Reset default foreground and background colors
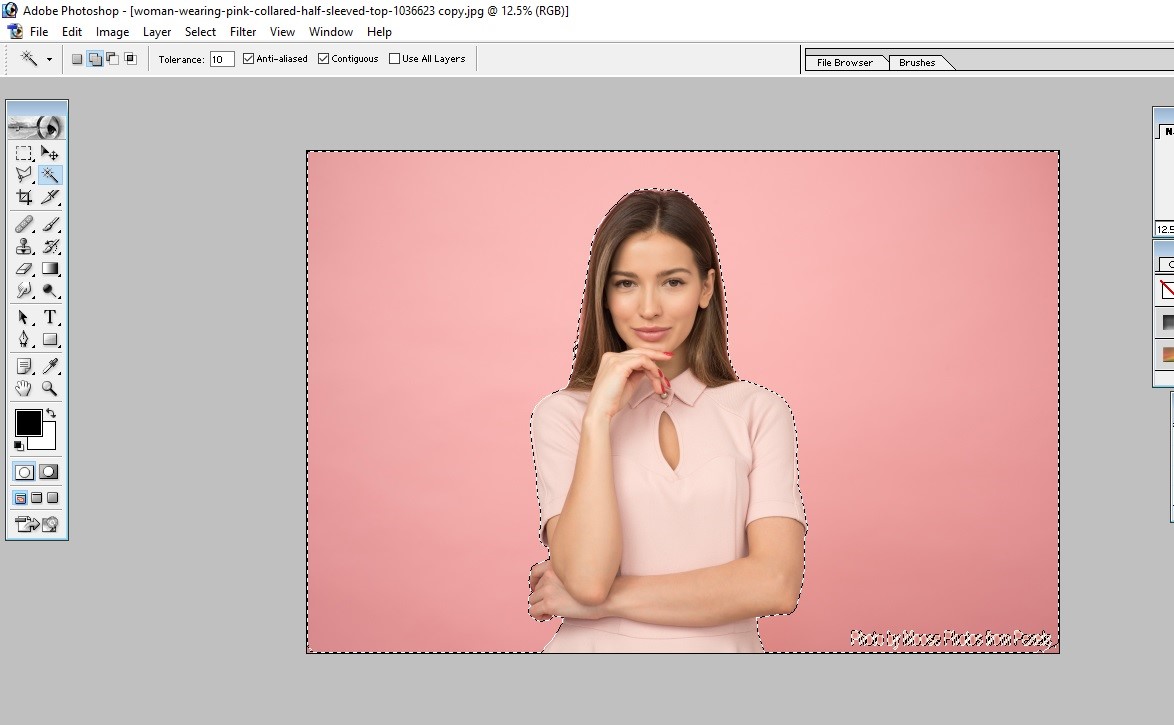The image size is (1174, 725). [19, 446]
